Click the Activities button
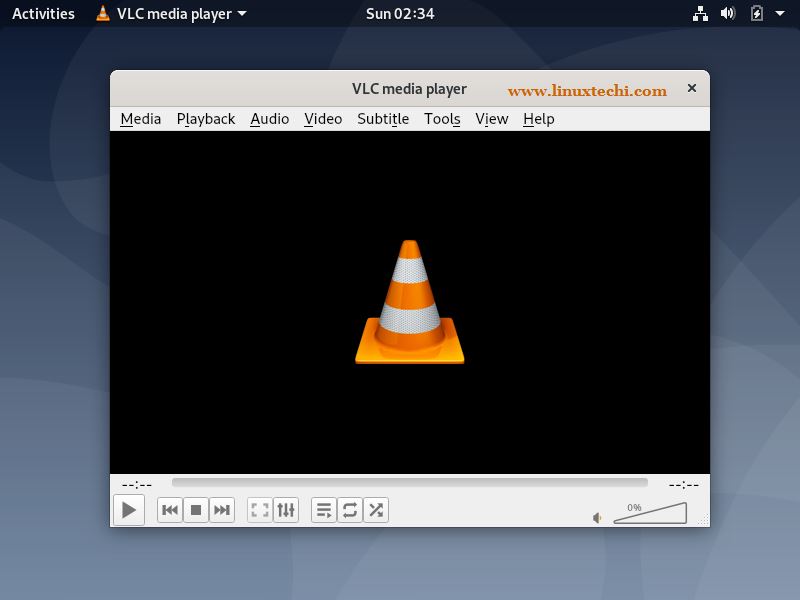800x600 pixels. [43, 14]
